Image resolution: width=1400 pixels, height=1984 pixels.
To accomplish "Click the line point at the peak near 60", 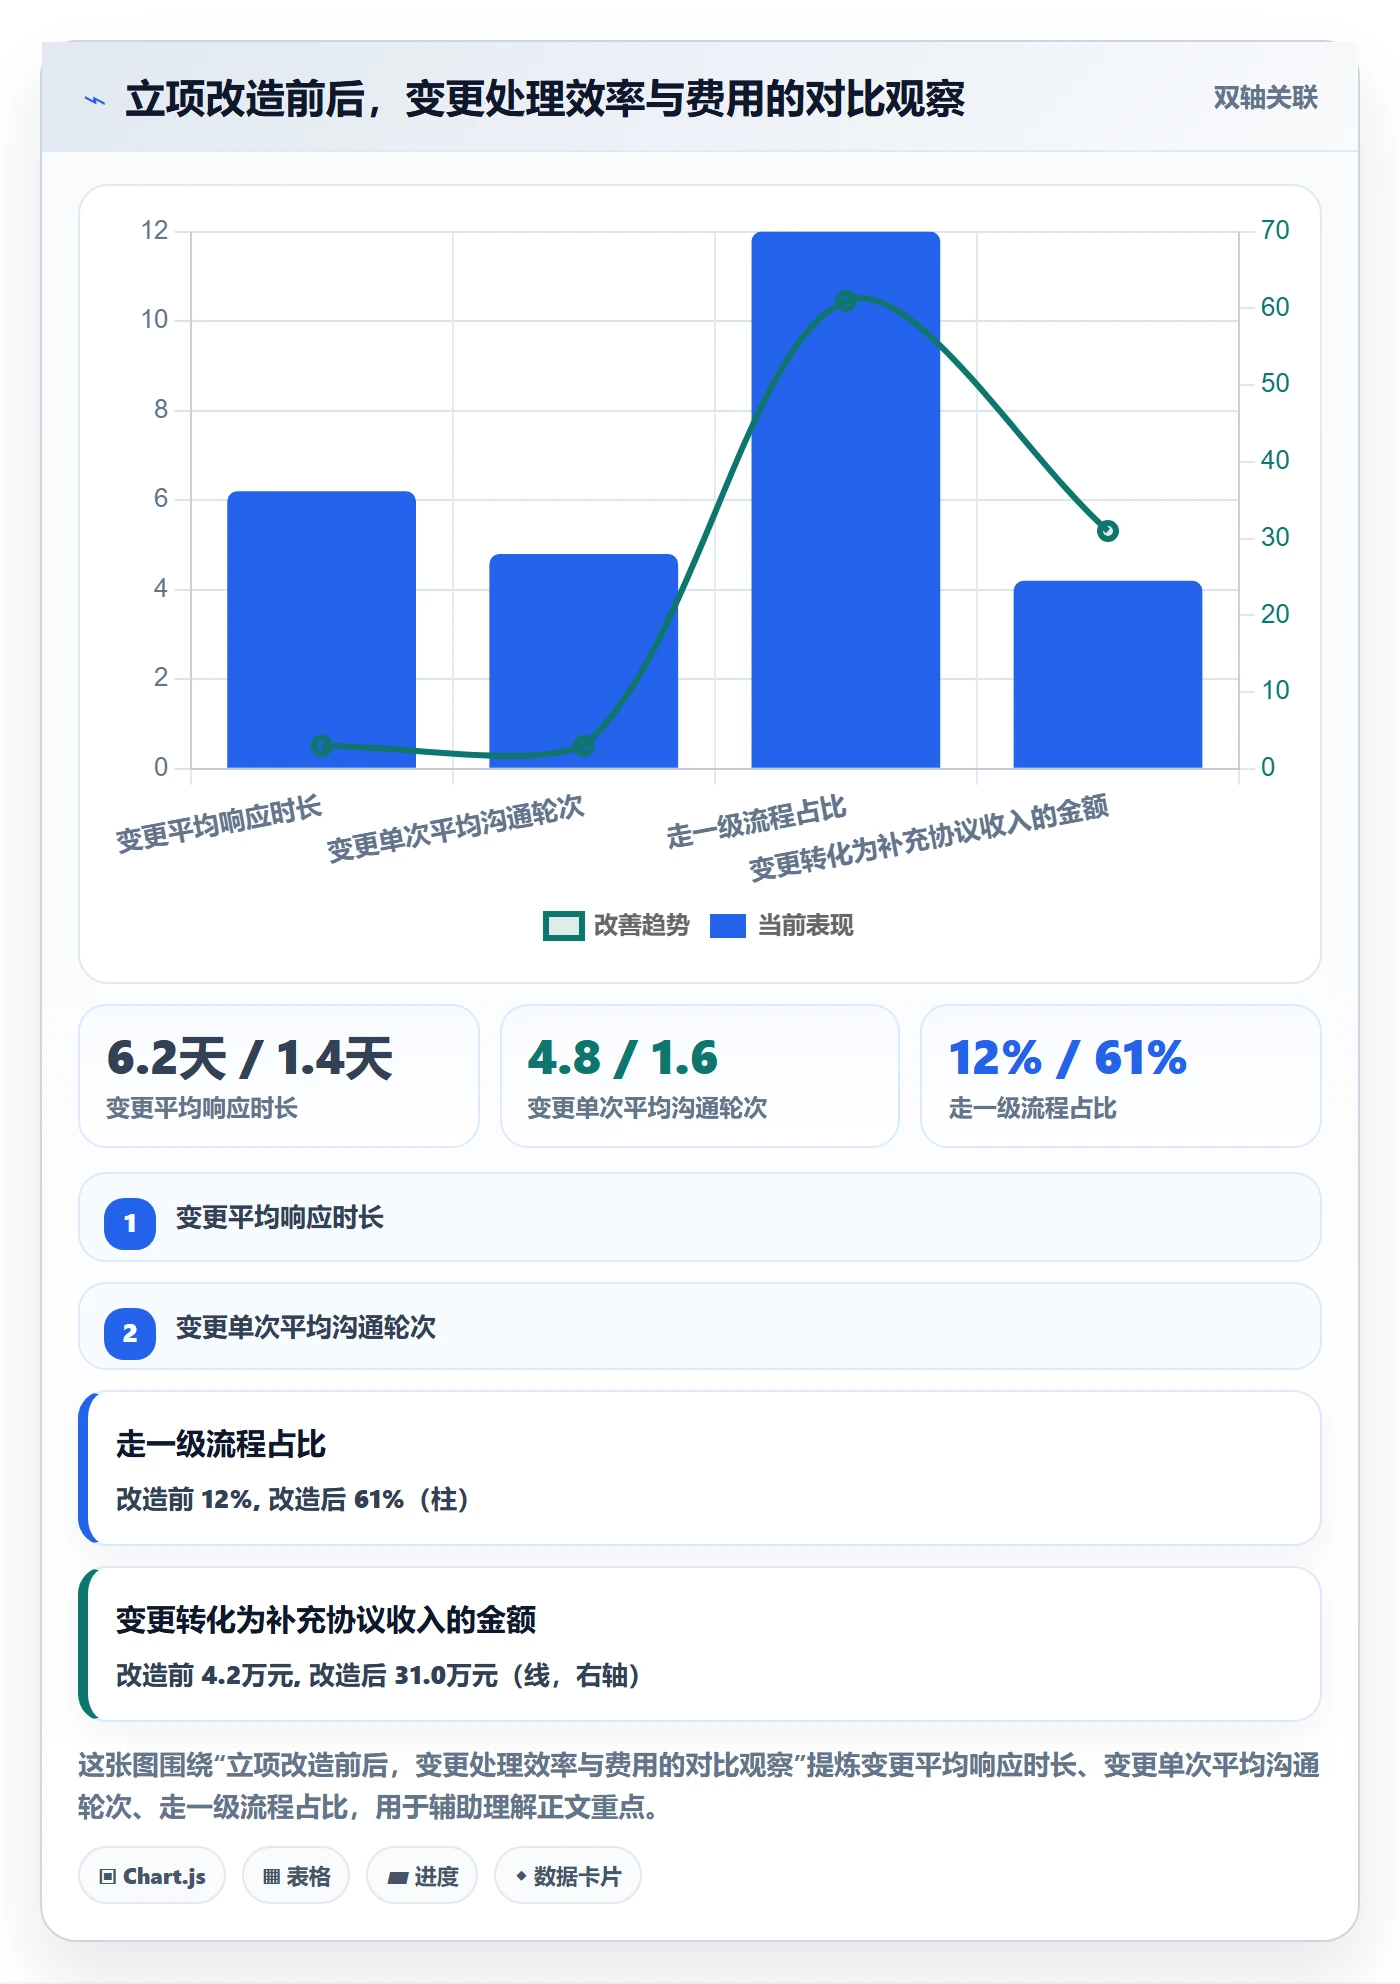I will 846,300.
